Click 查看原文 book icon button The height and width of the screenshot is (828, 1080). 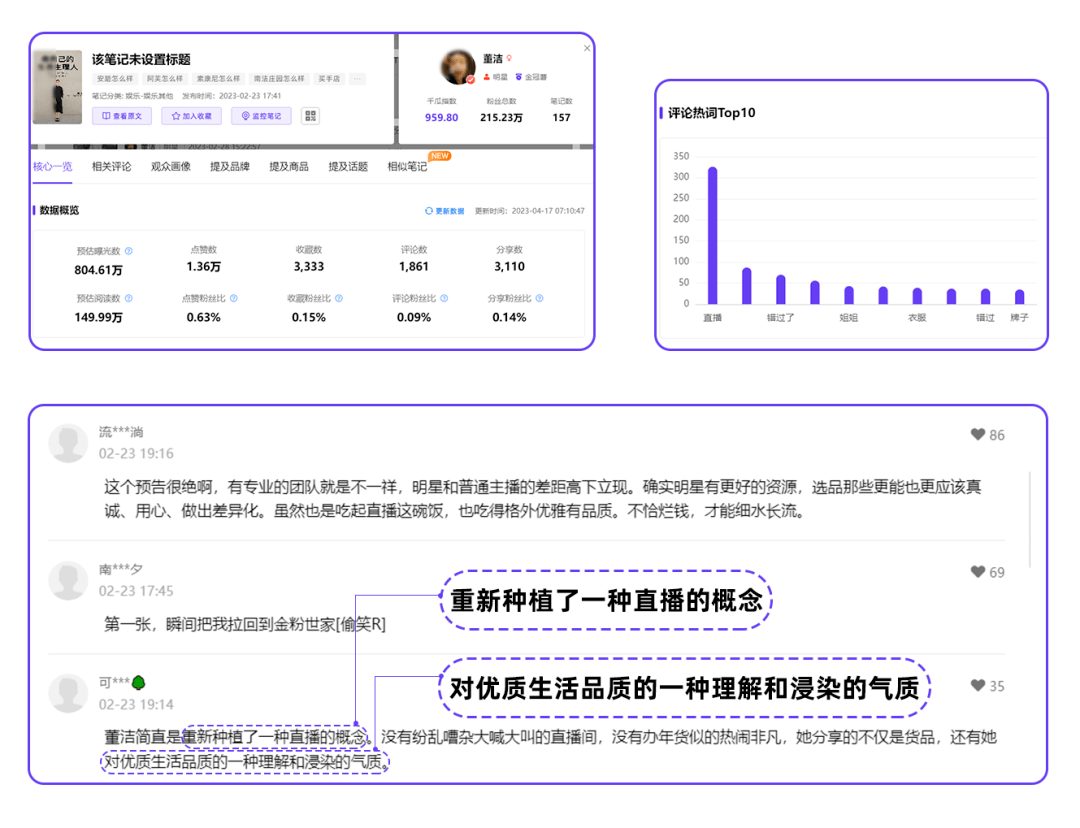click(x=123, y=116)
